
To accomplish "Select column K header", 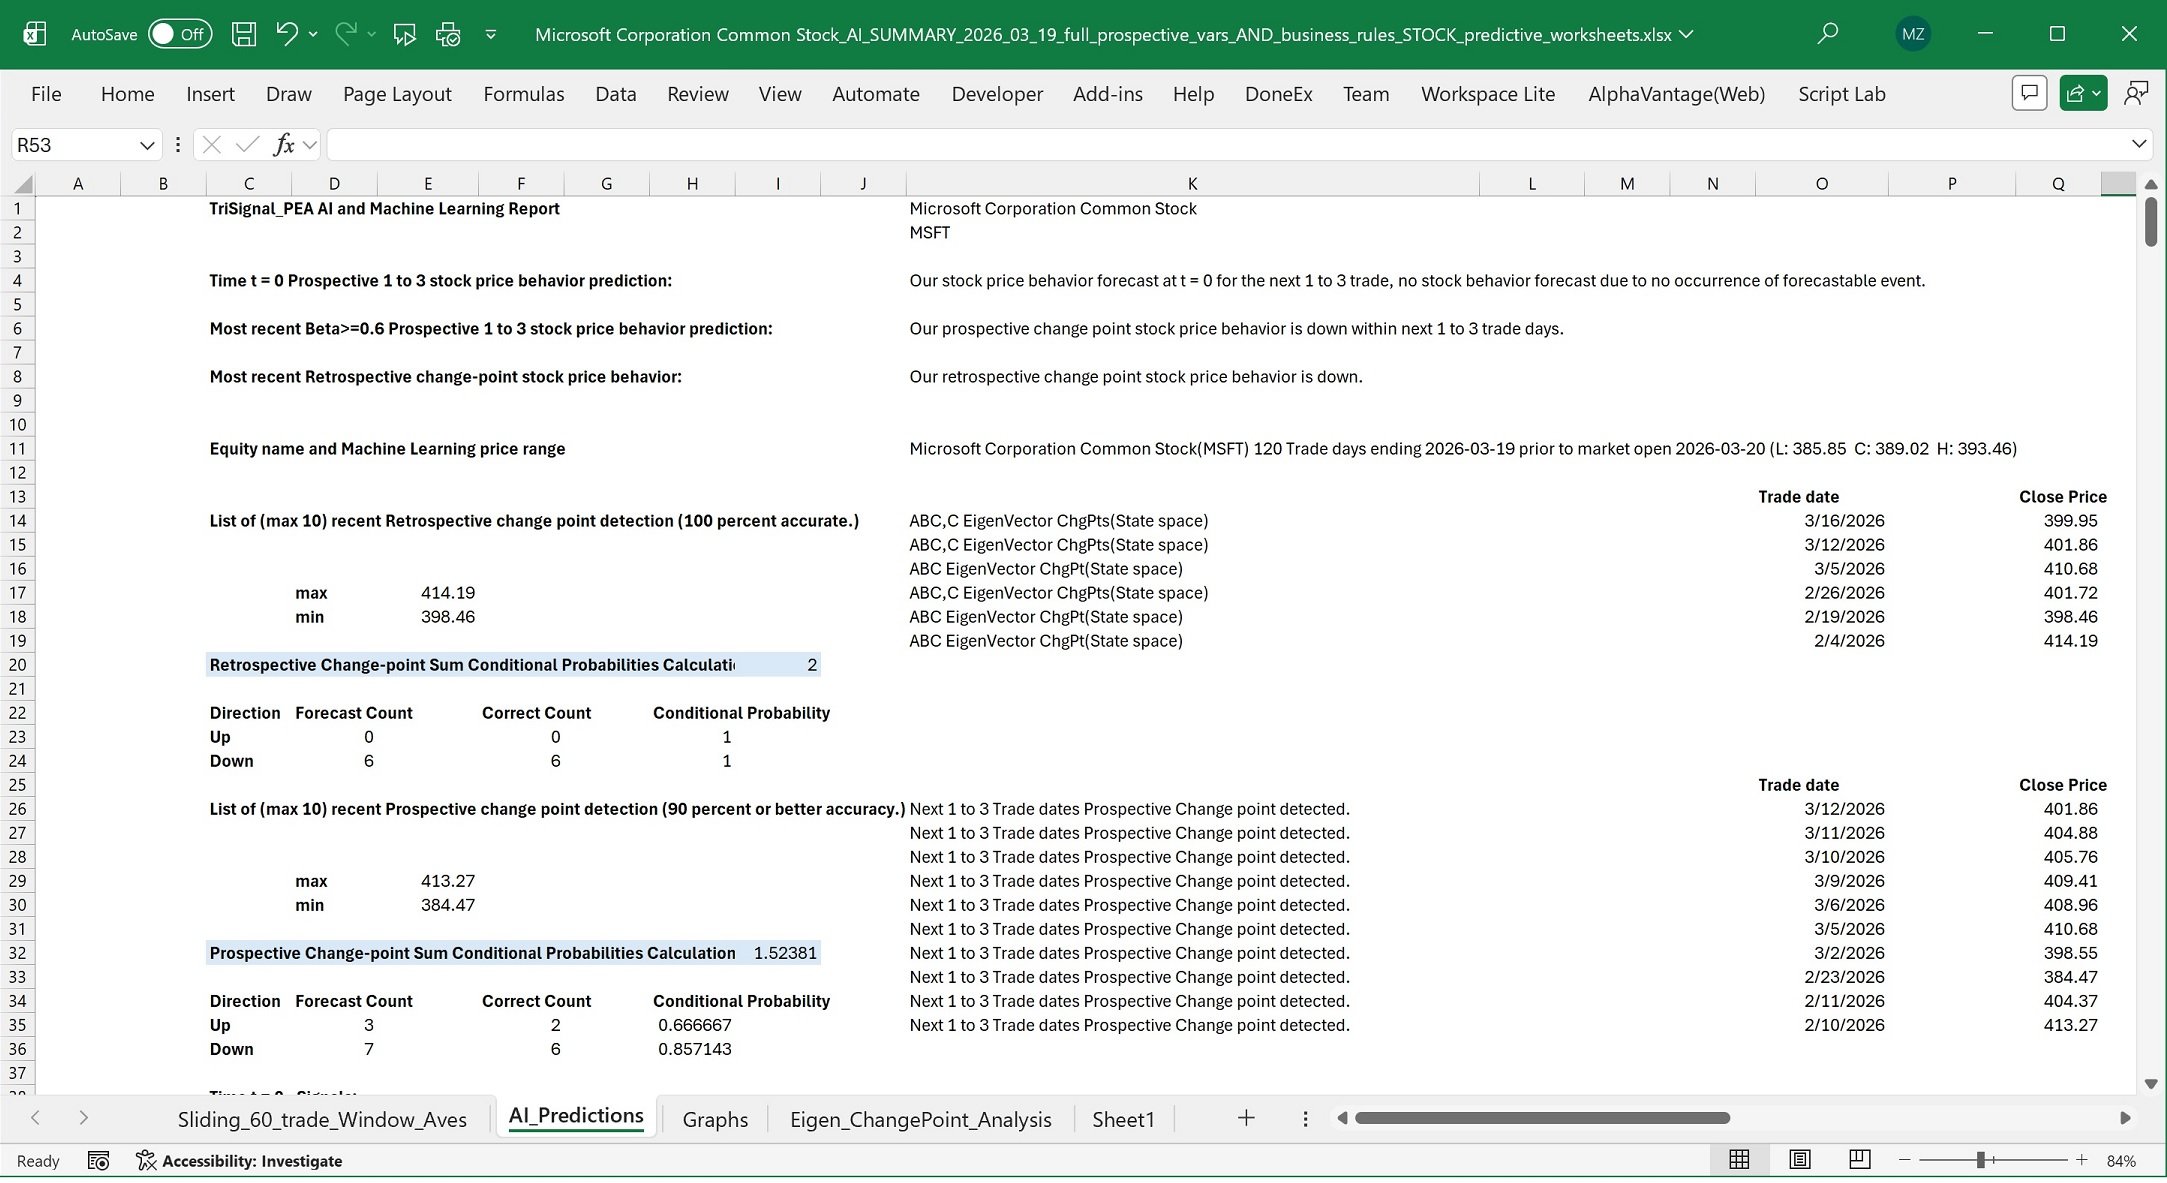I will [1192, 184].
